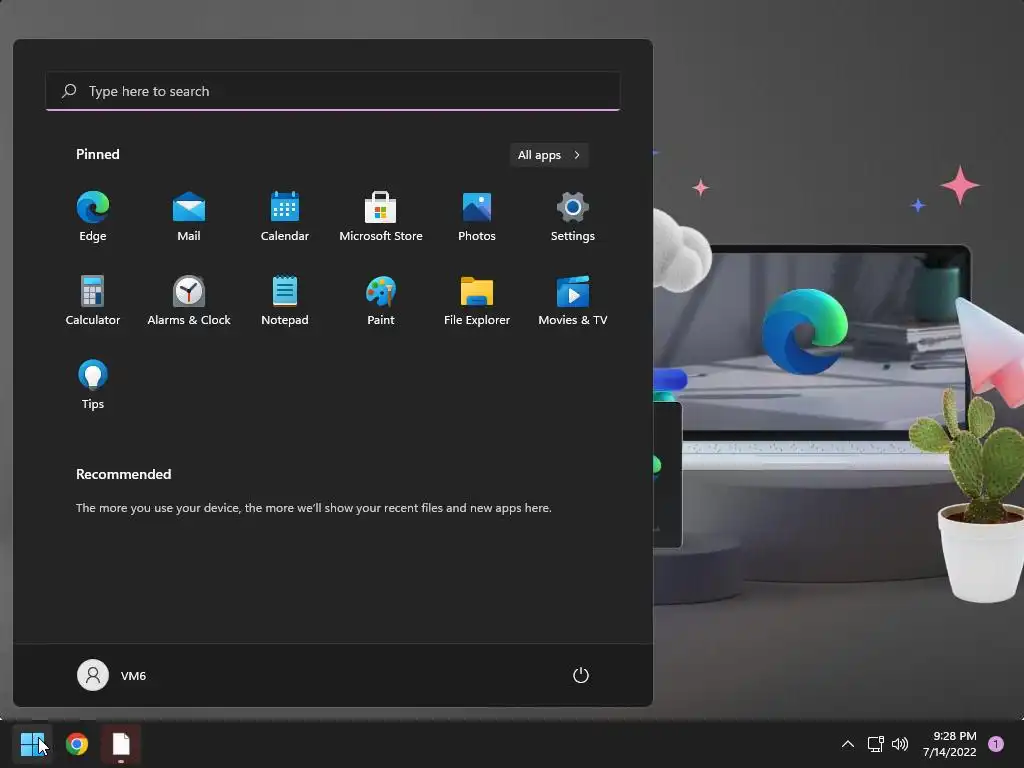This screenshot has width=1024, height=768.
Task: Open the notification count badge
Action: pos(996,744)
